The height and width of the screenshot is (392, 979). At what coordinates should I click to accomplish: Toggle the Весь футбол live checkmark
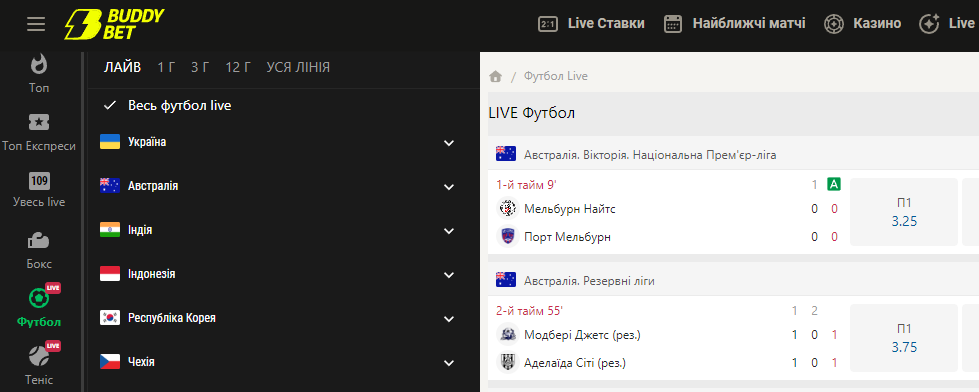(x=110, y=105)
